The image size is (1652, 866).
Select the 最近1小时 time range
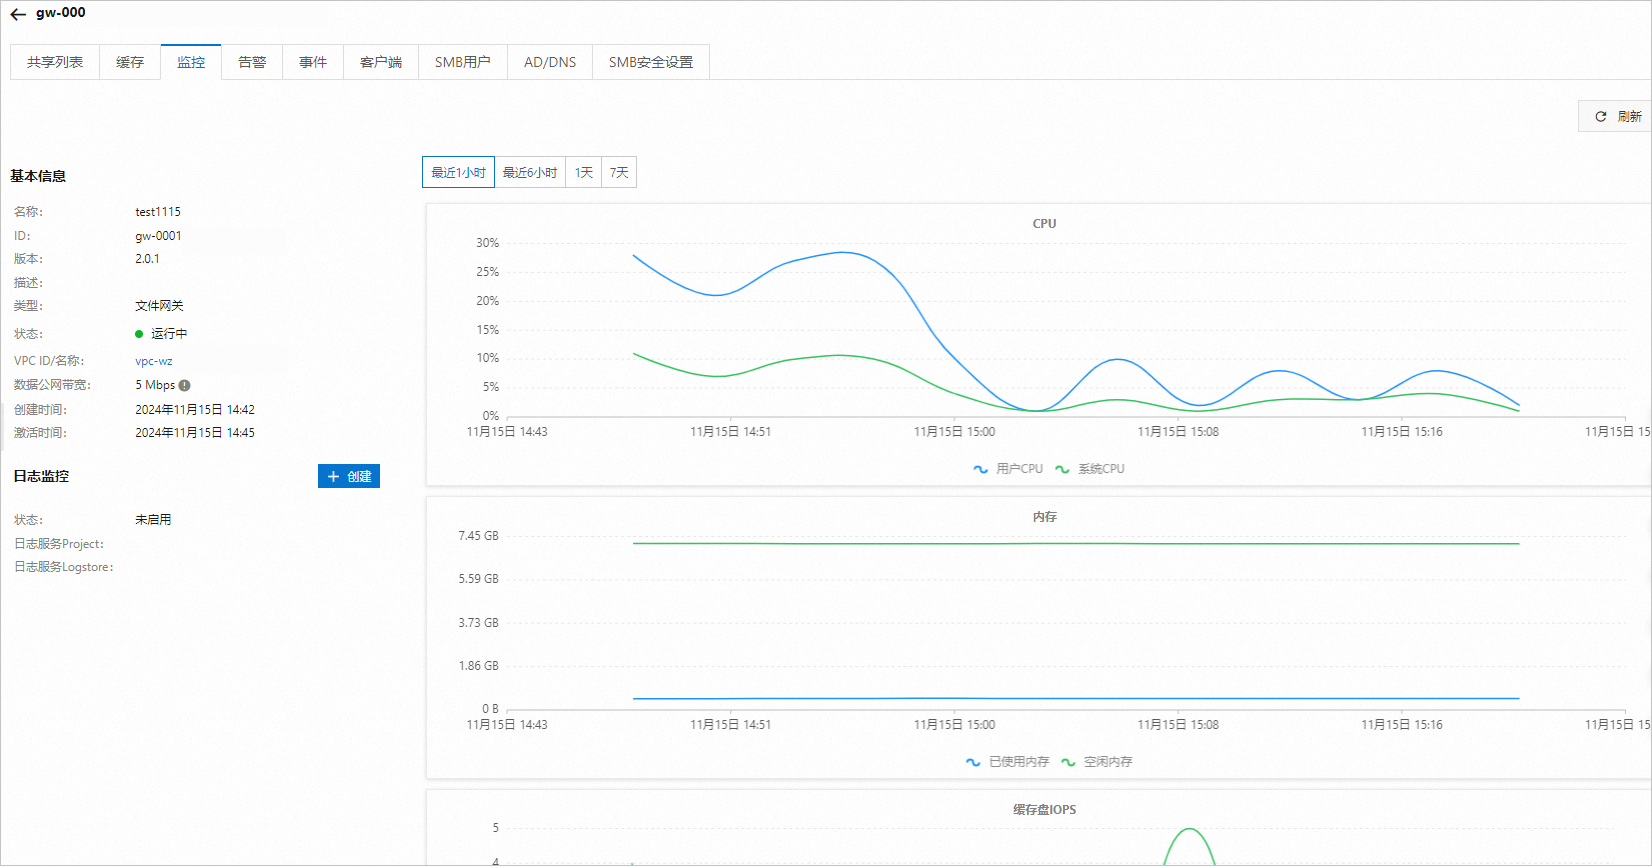click(x=458, y=172)
